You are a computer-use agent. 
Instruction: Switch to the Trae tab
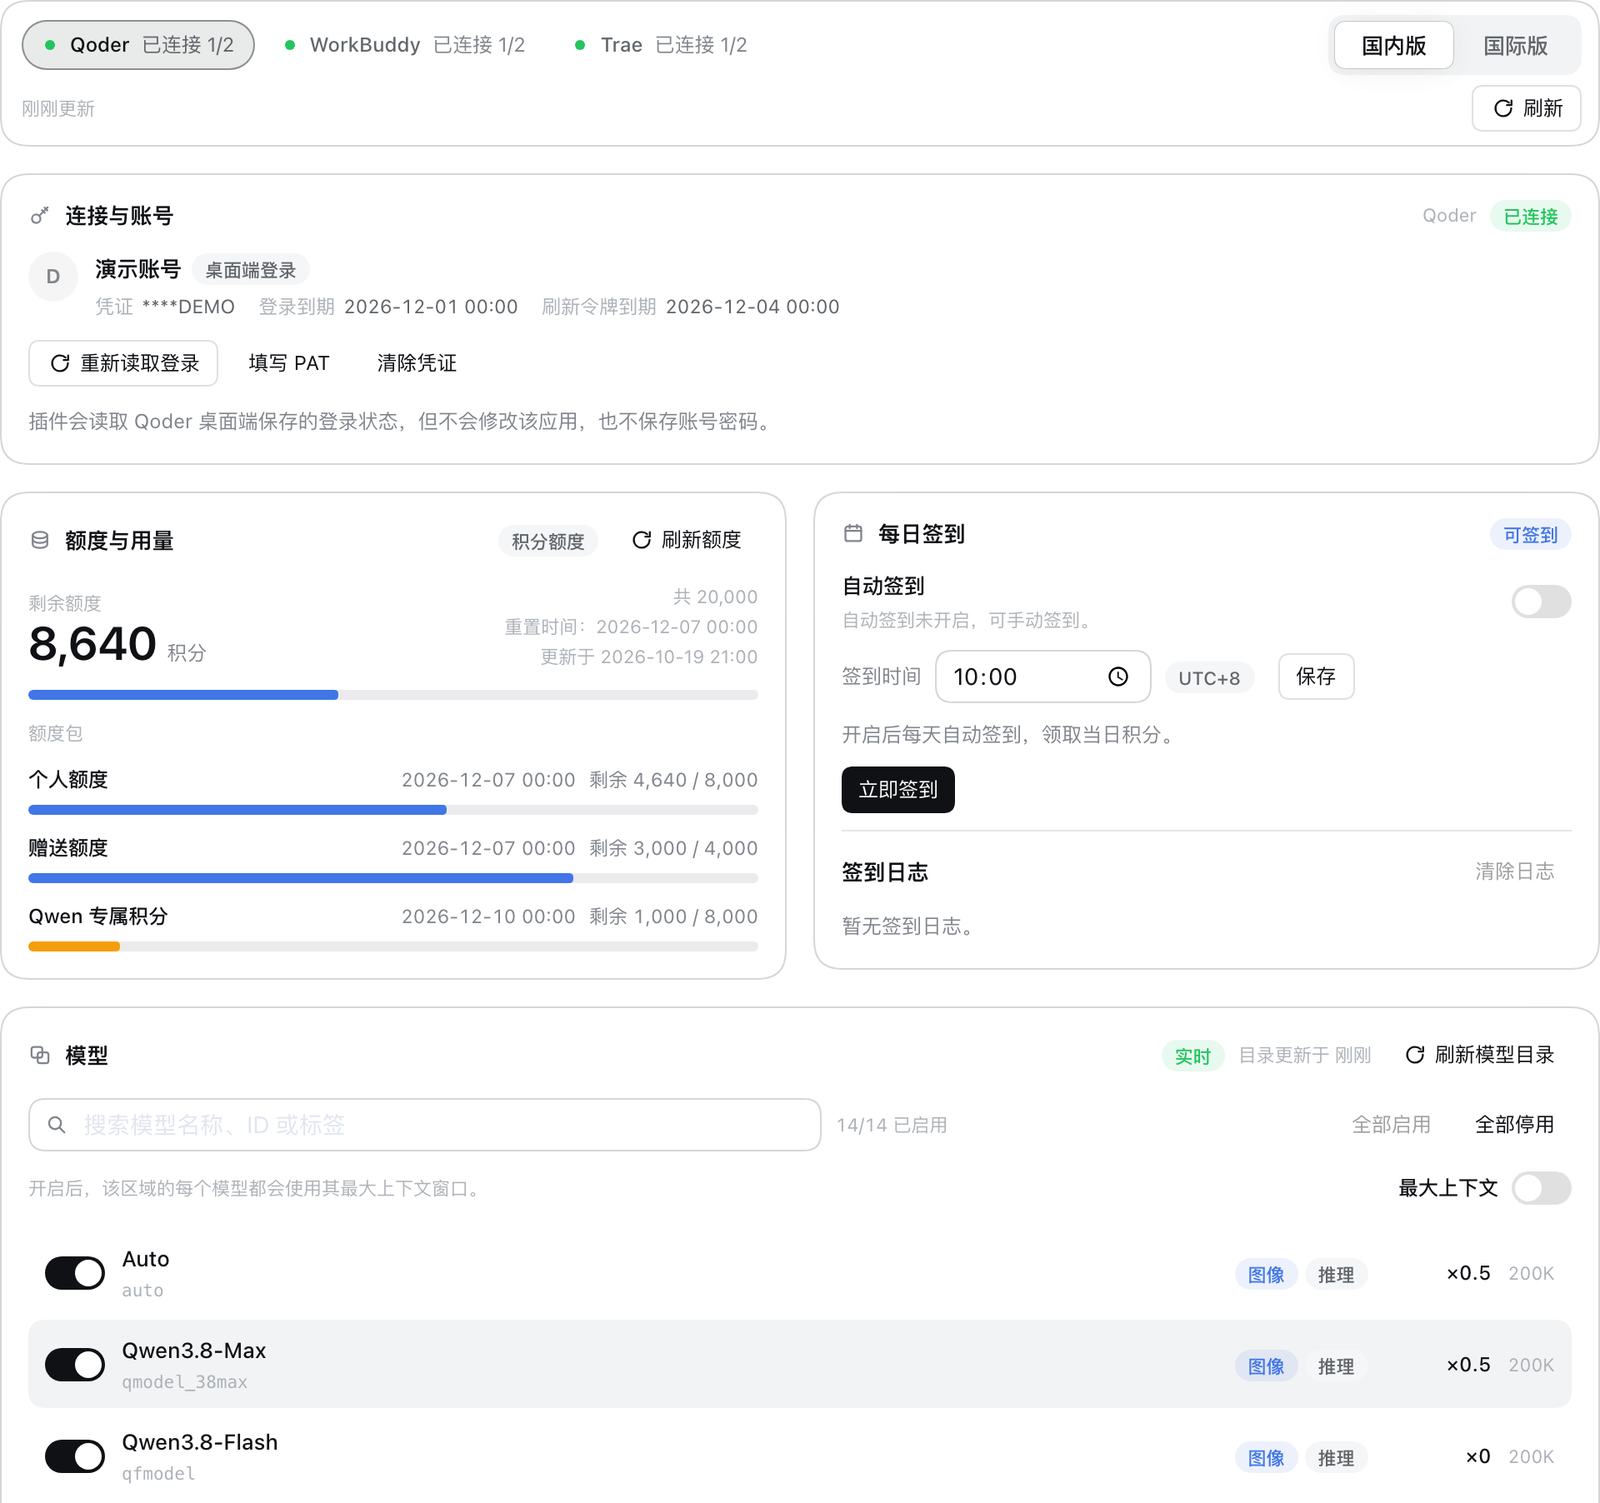click(661, 45)
